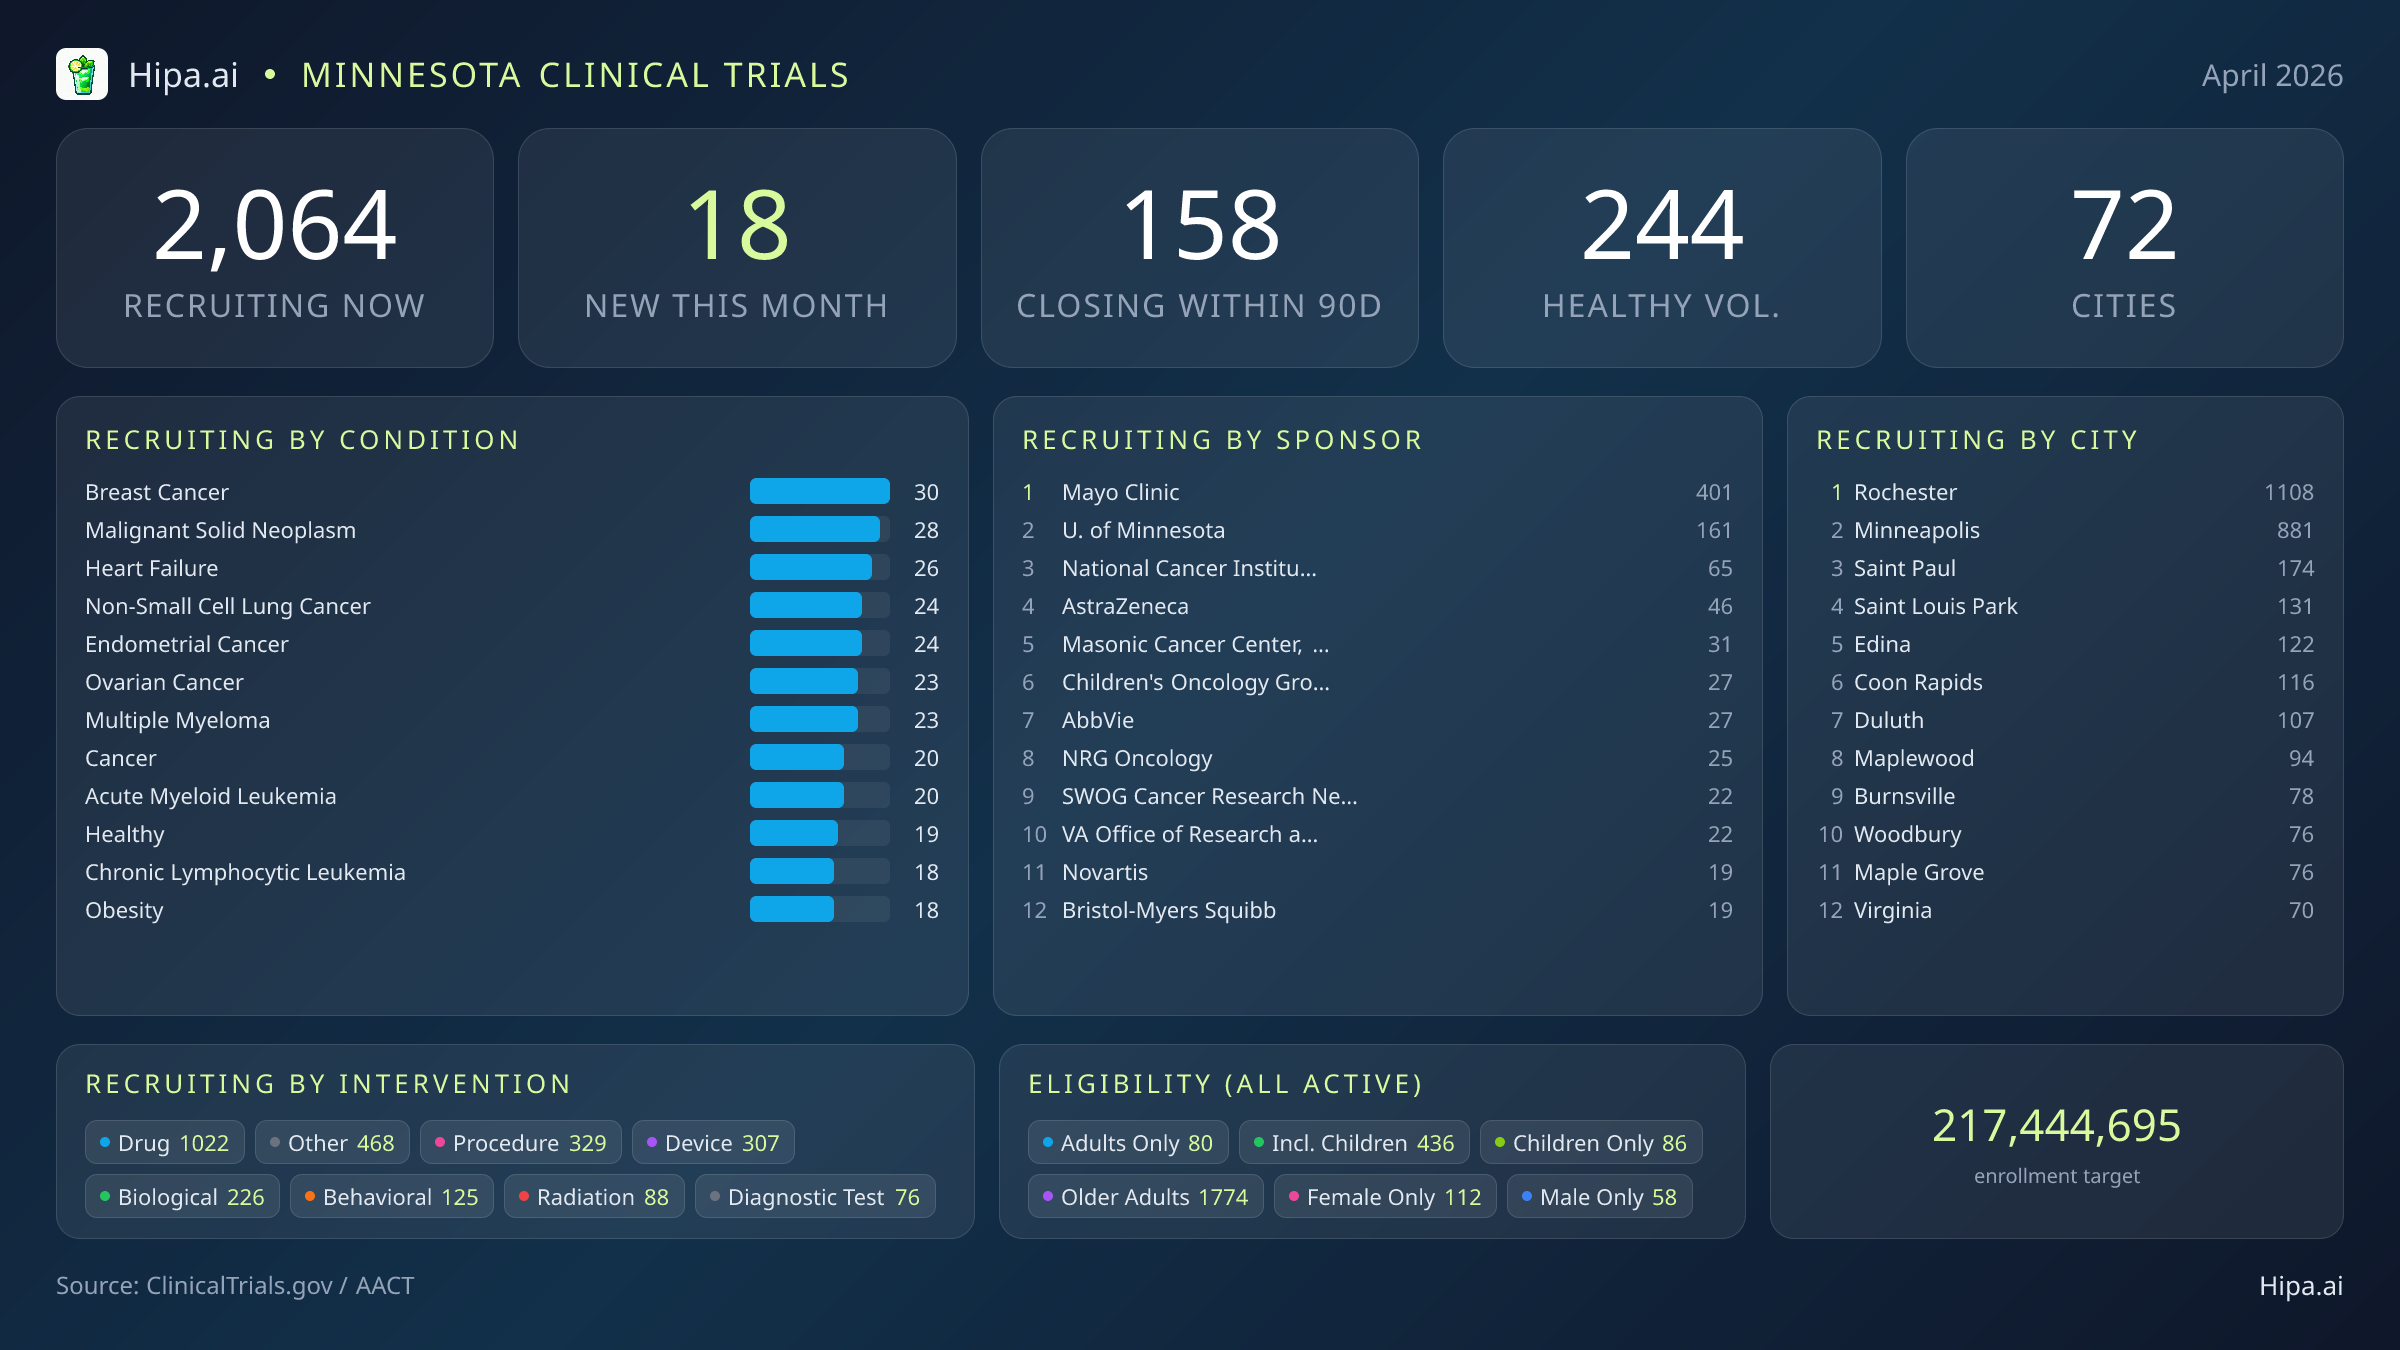Click the Multiple Myeloma condition
Viewport: 2400px width, 1350px height.
pyautogui.click(x=178, y=721)
